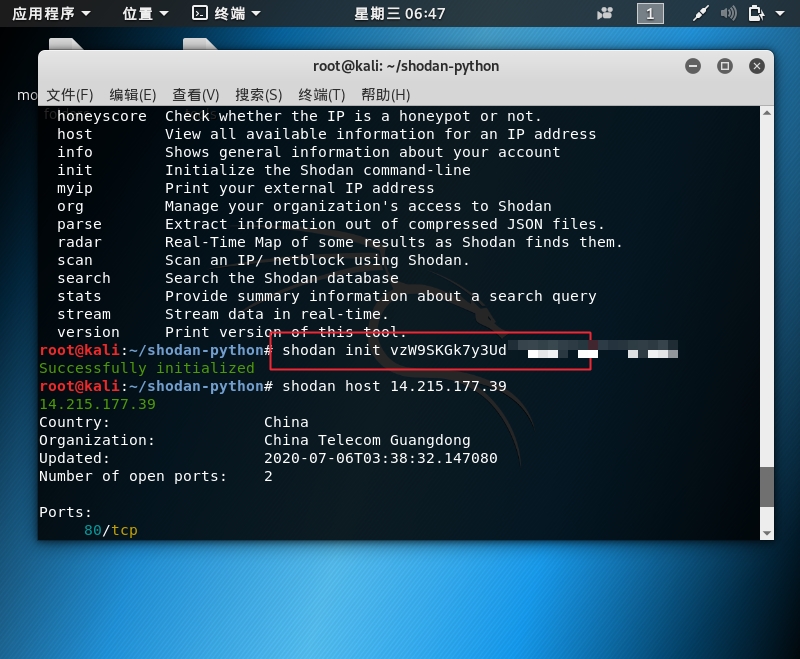The image size is (800, 659).
Task: Click the 'version' command text
Action: 88,333
